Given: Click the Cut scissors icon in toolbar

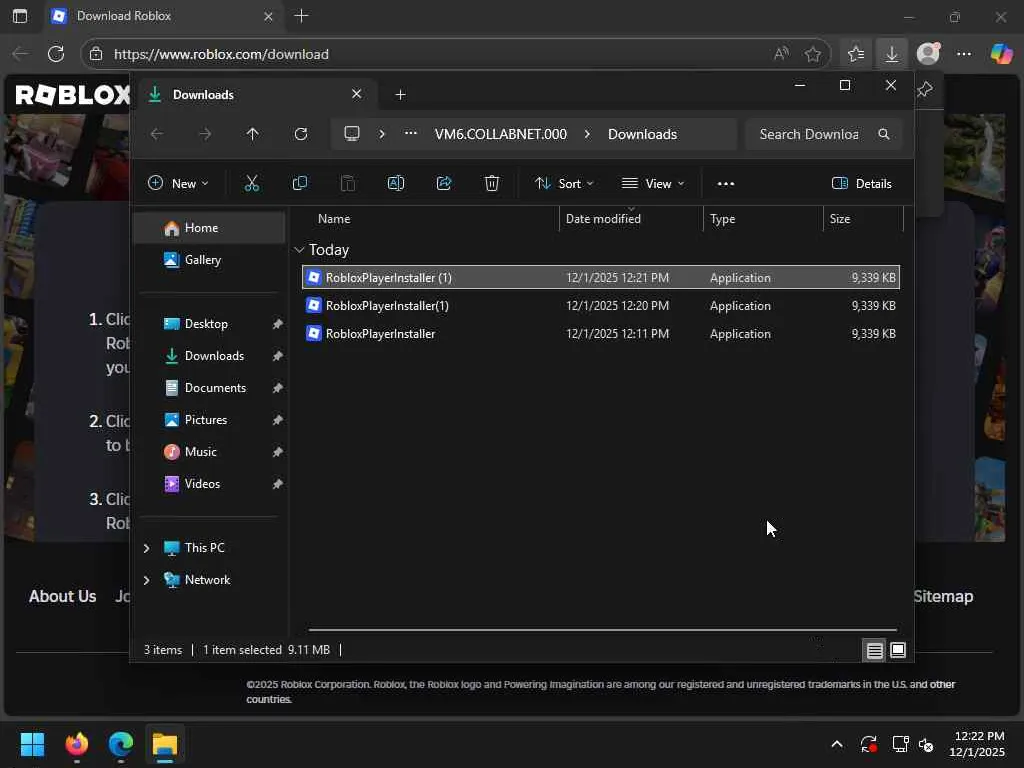Looking at the screenshot, I should pyautogui.click(x=251, y=183).
